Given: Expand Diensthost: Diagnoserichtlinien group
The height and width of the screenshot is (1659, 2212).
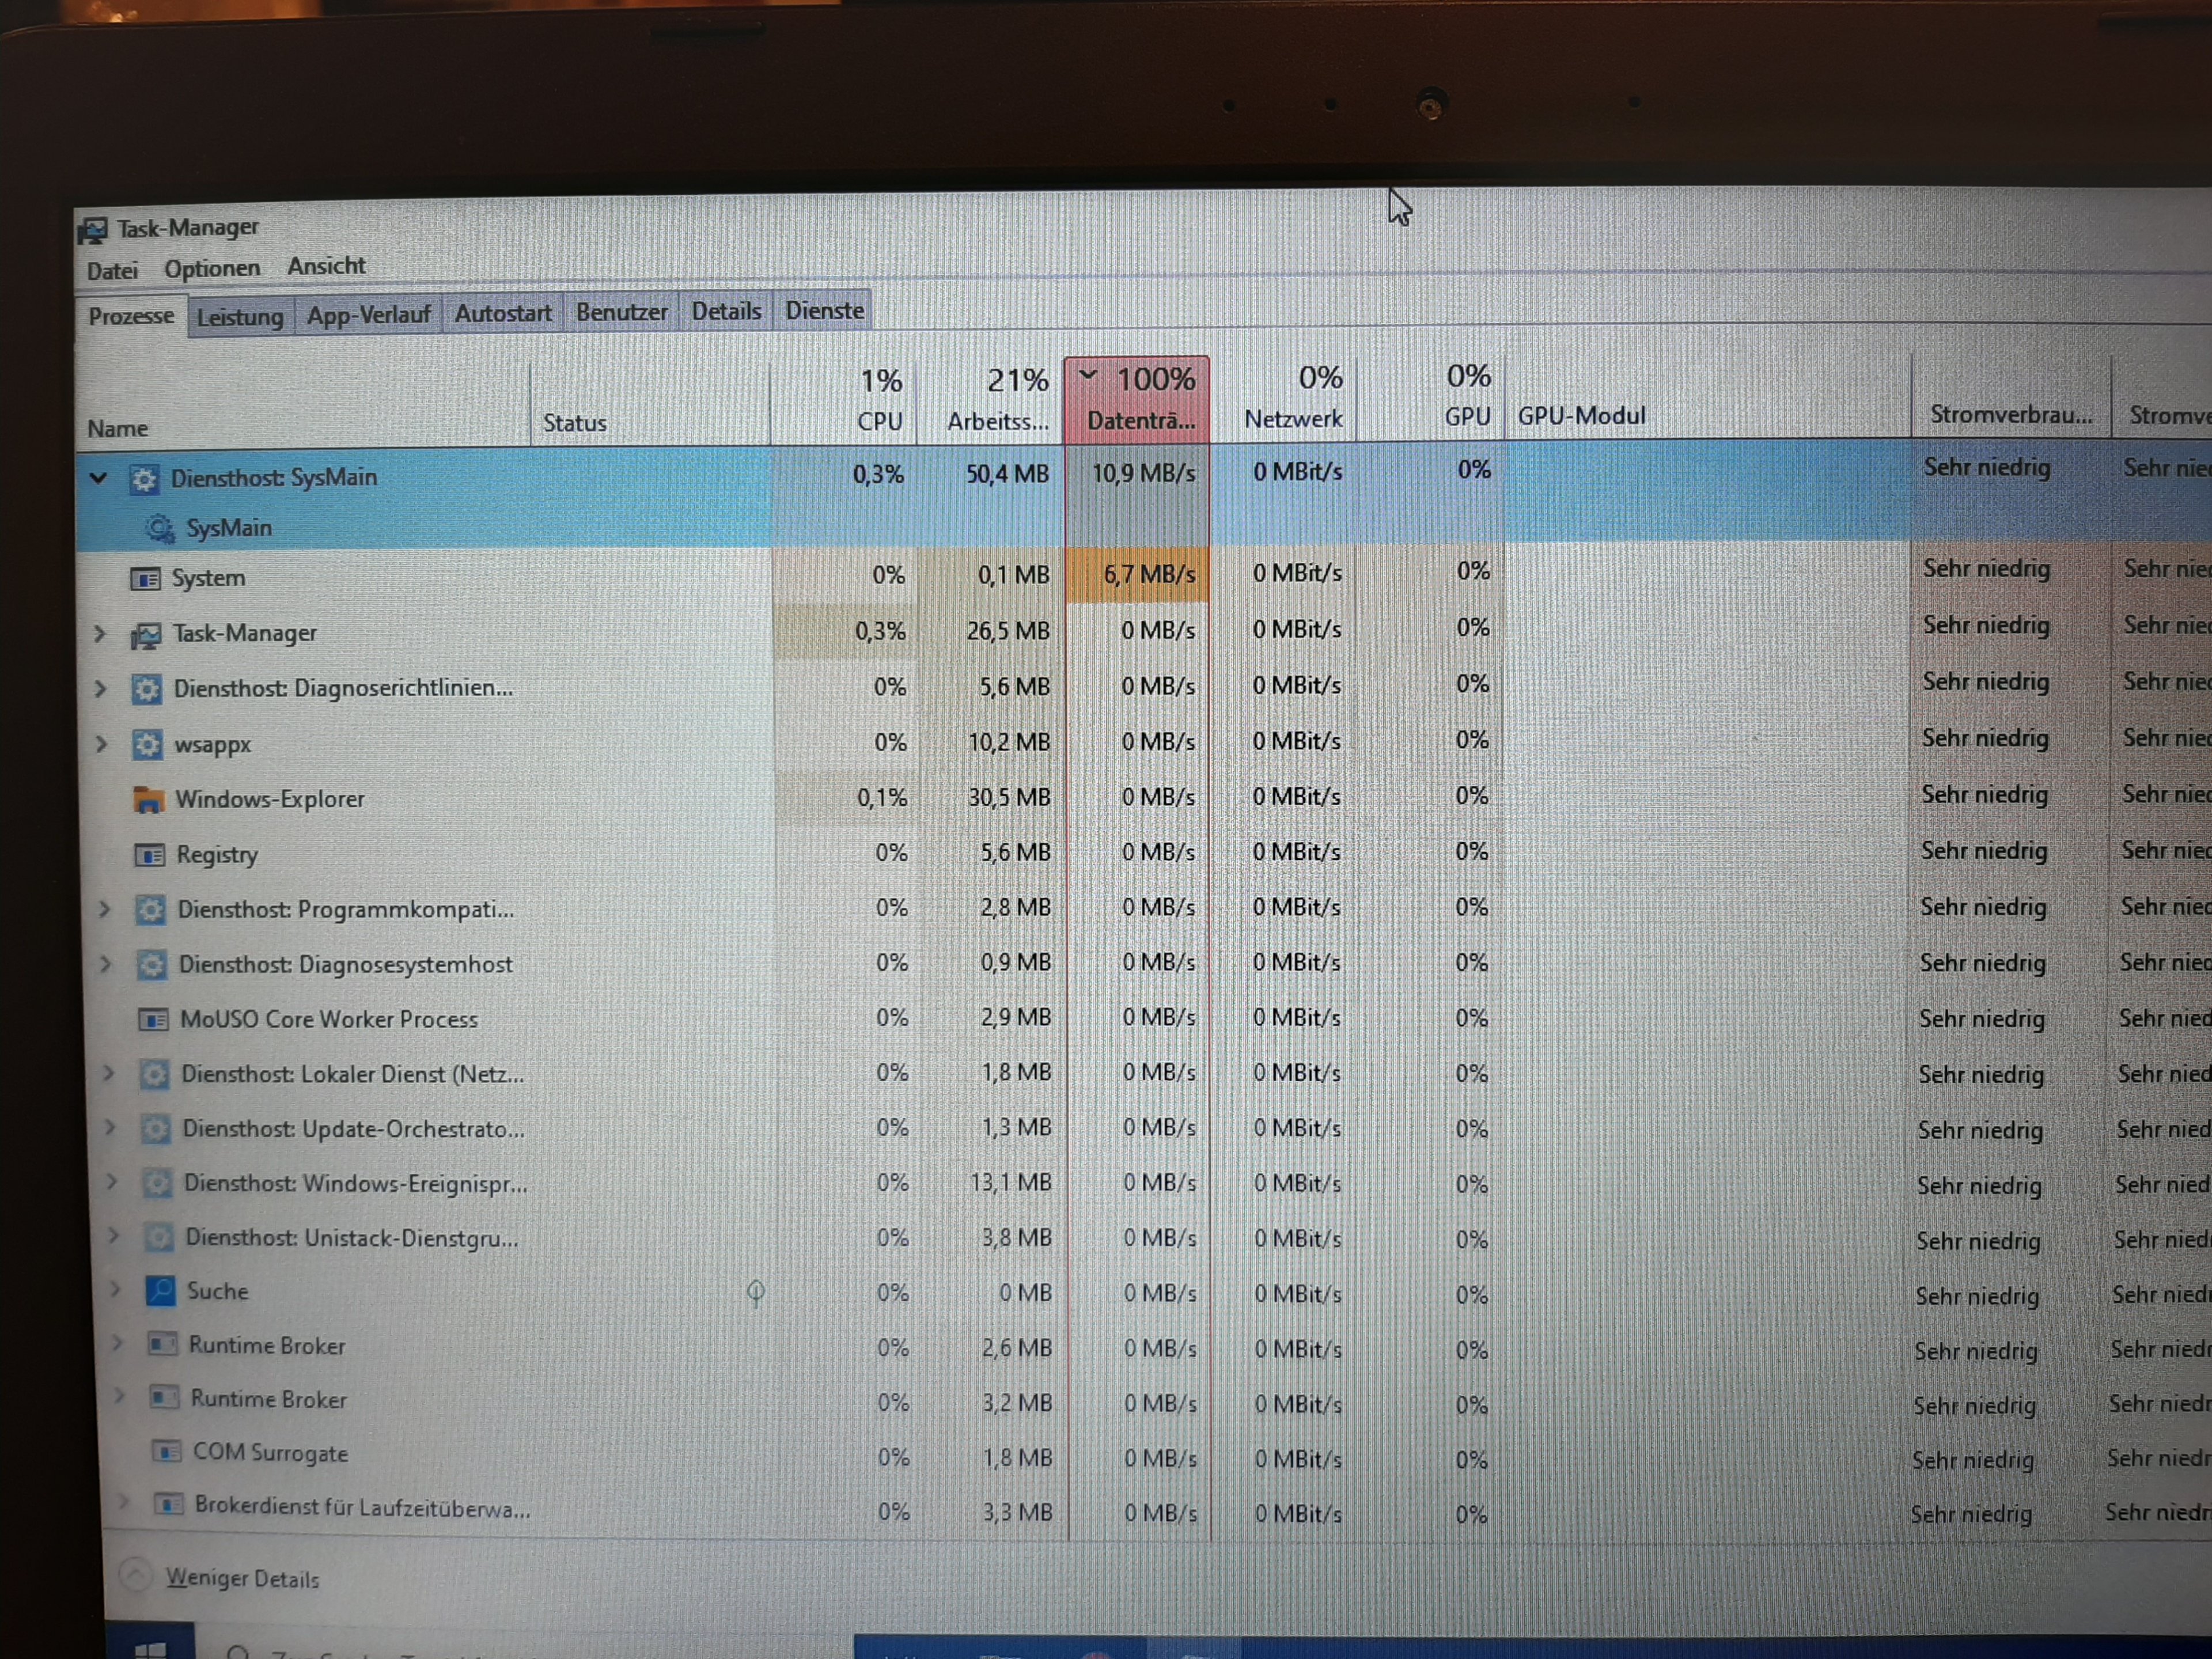Looking at the screenshot, I should pyautogui.click(x=100, y=688).
